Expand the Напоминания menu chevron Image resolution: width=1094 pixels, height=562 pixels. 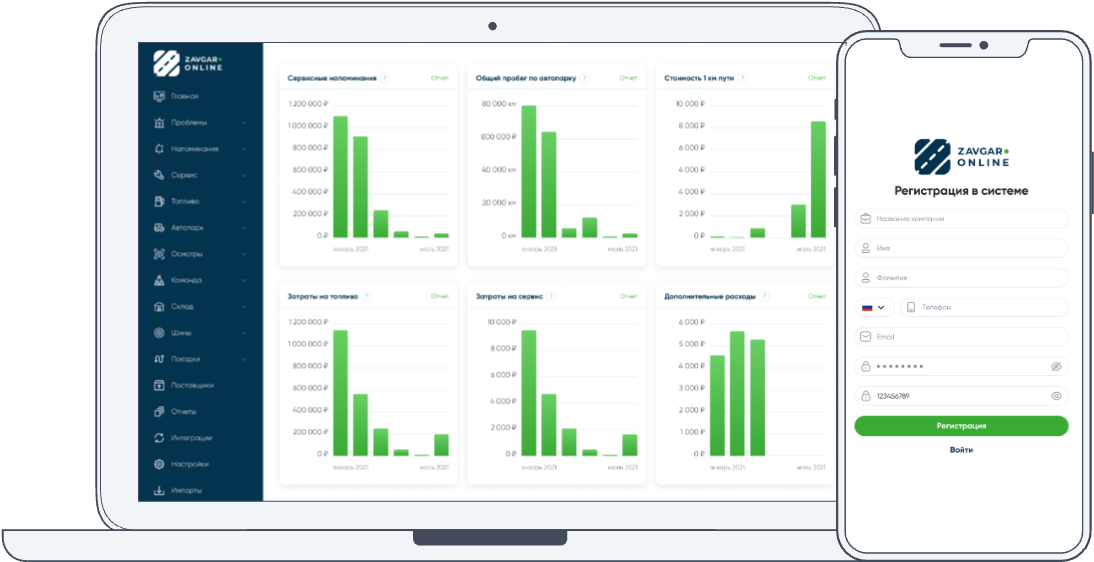tap(244, 149)
